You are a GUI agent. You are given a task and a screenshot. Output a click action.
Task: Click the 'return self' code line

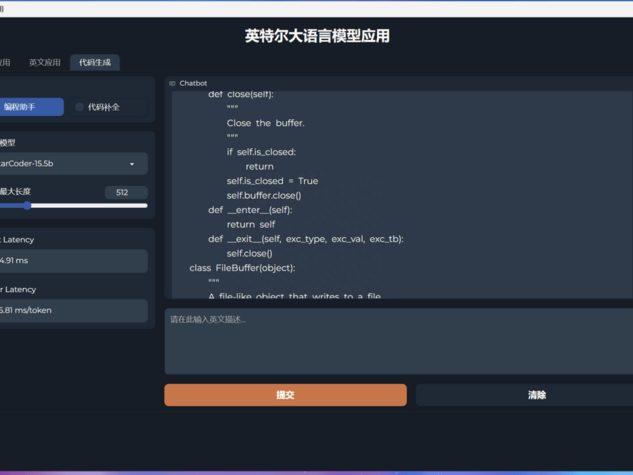(x=251, y=224)
